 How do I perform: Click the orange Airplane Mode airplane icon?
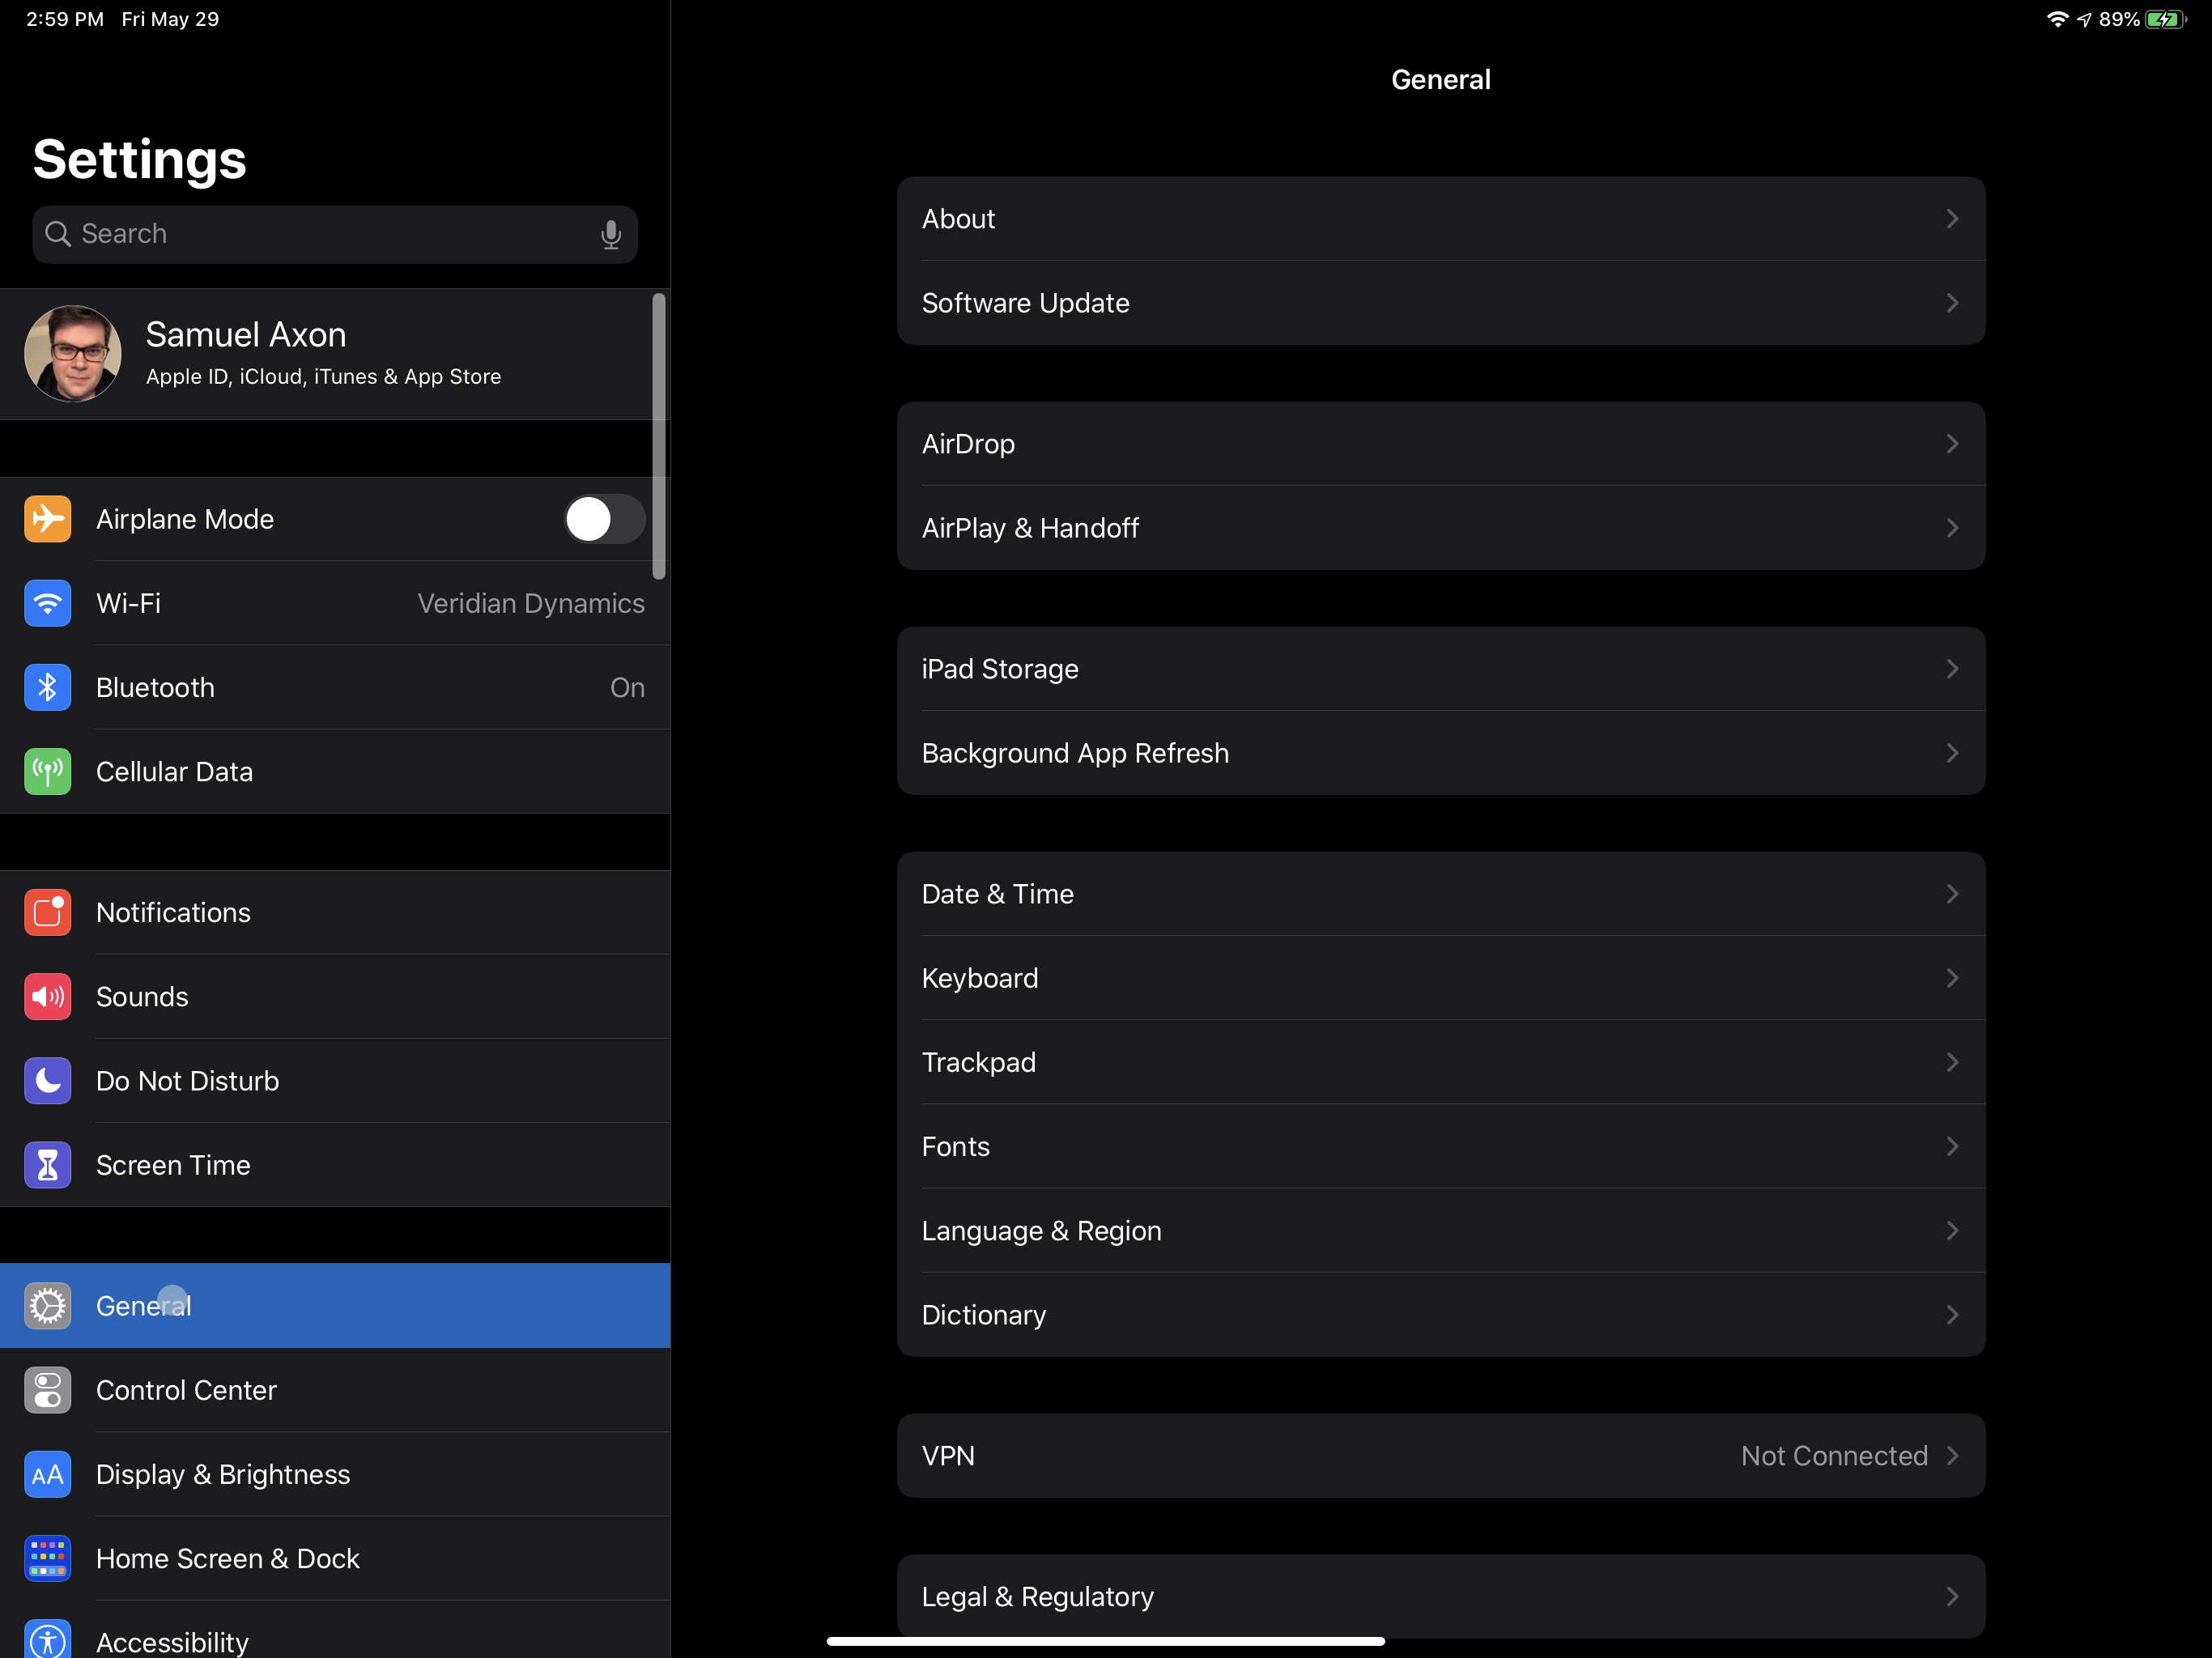point(47,519)
